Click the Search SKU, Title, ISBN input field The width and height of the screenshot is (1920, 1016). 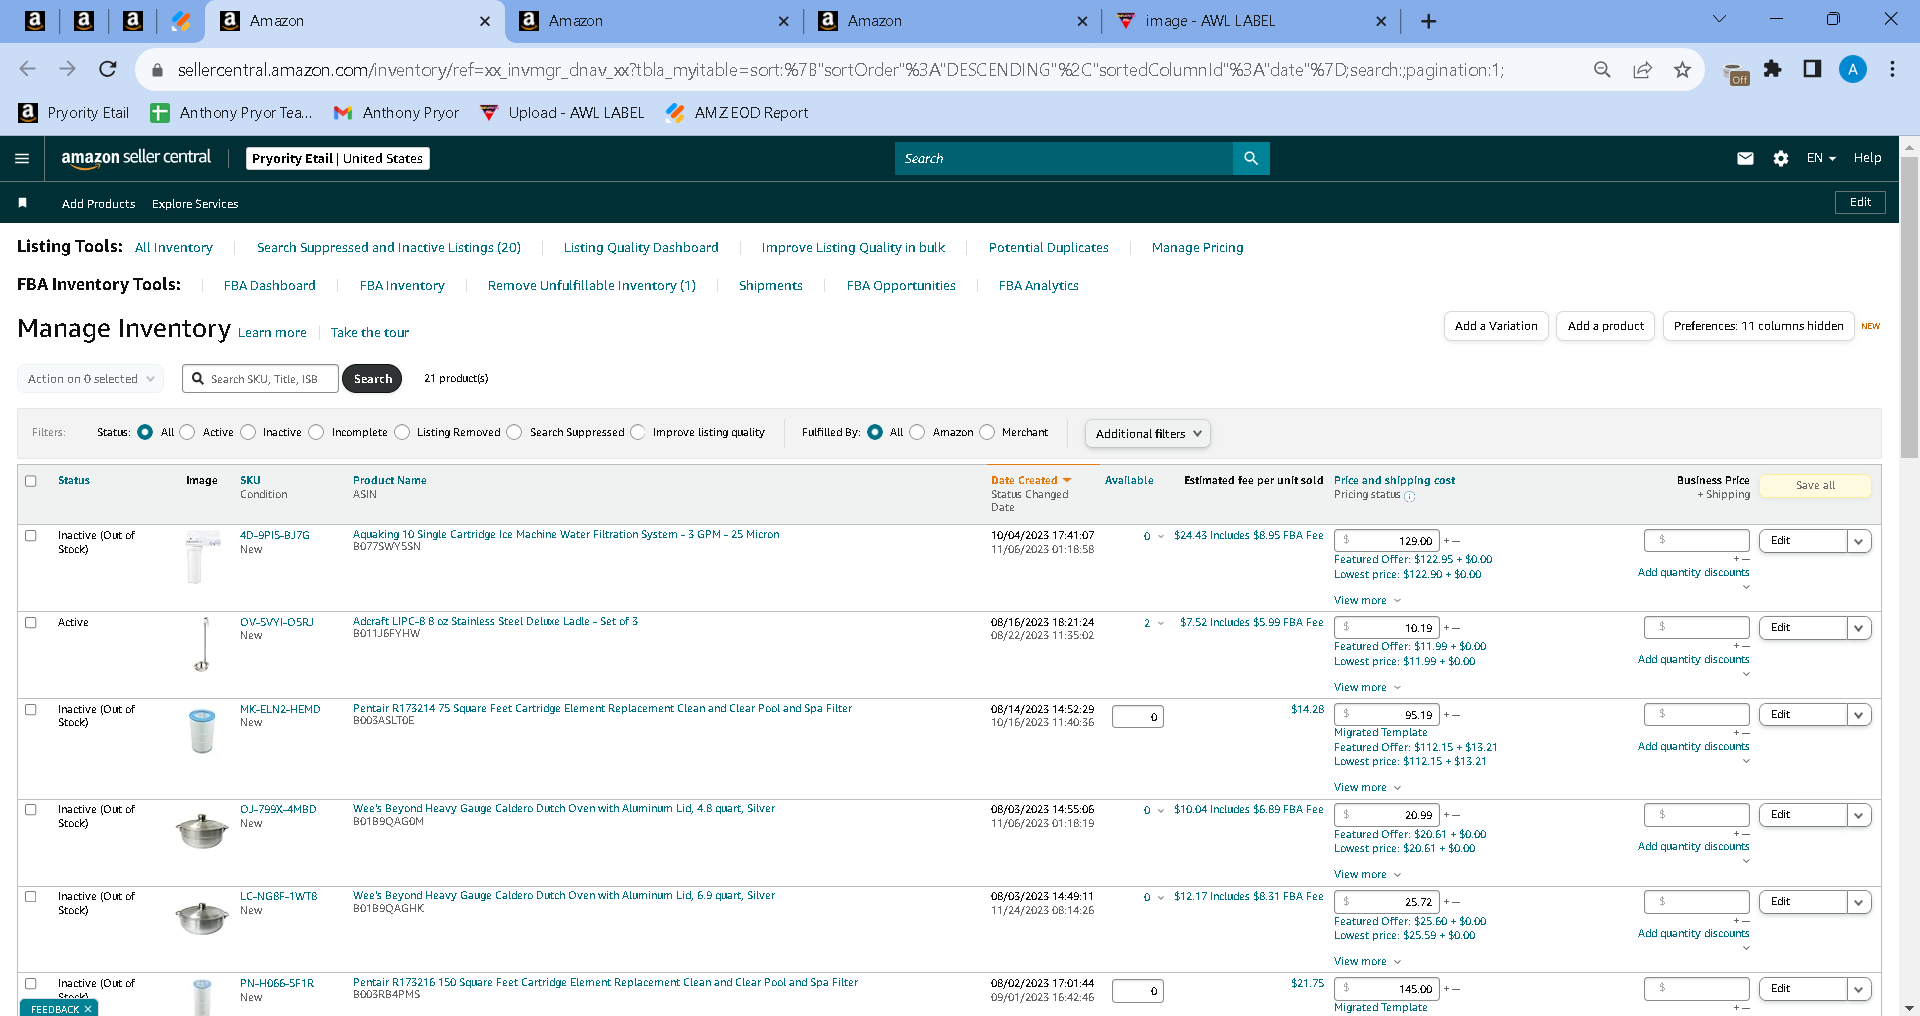click(260, 379)
